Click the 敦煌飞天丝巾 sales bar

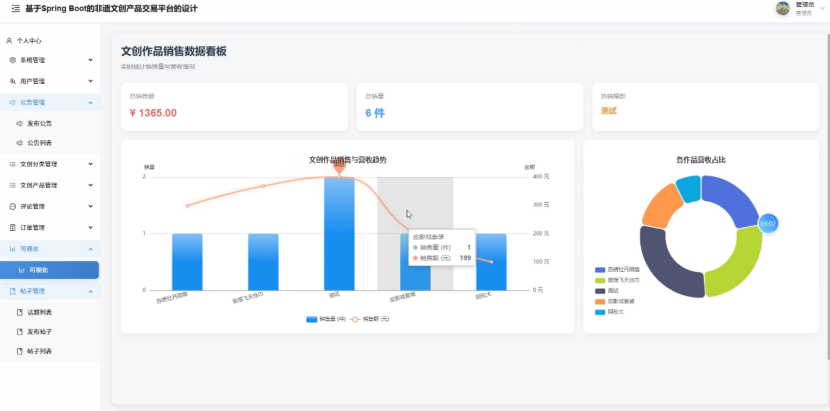coord(263,262)
